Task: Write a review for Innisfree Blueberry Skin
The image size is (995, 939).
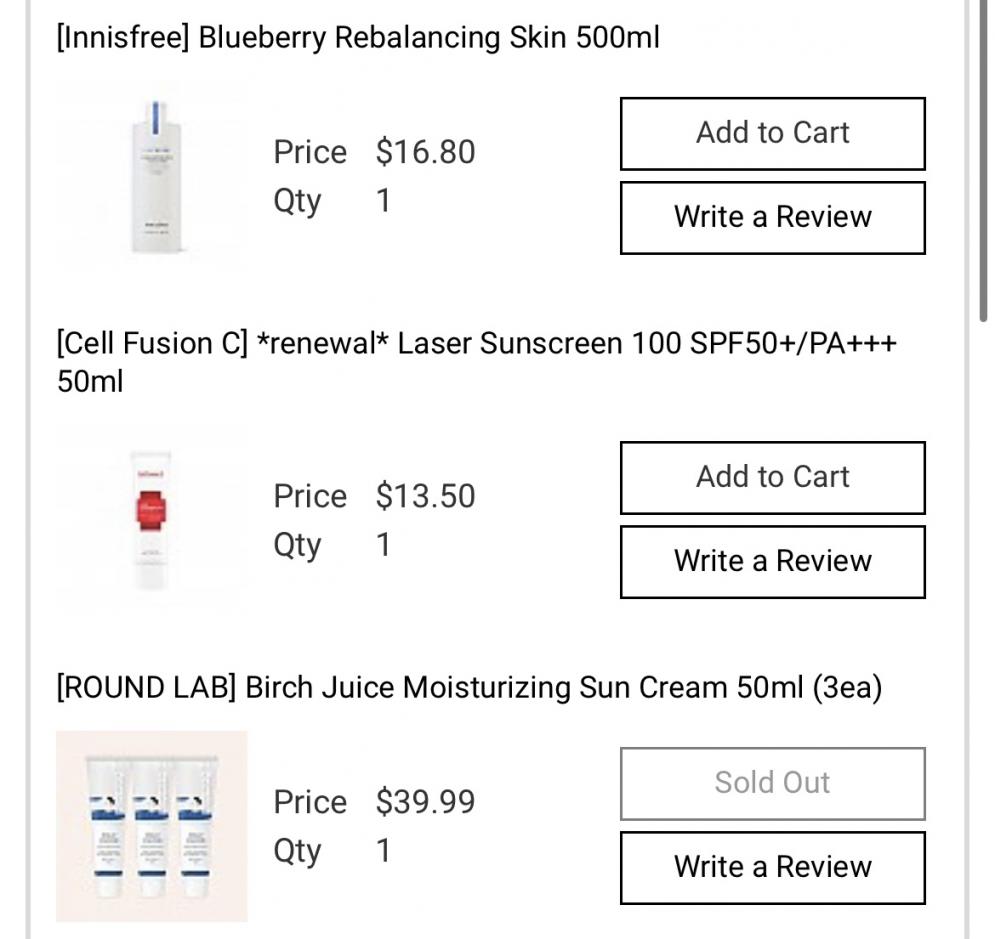Action: pyautogui.click(x=772, y=218)
